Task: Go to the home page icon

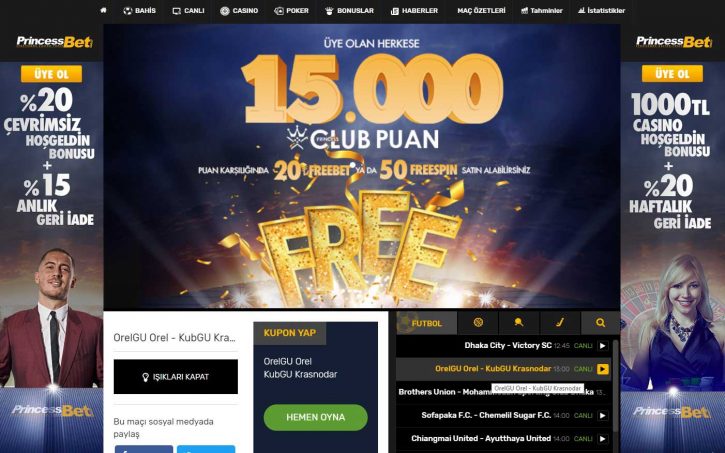Action: pos(103,10)
